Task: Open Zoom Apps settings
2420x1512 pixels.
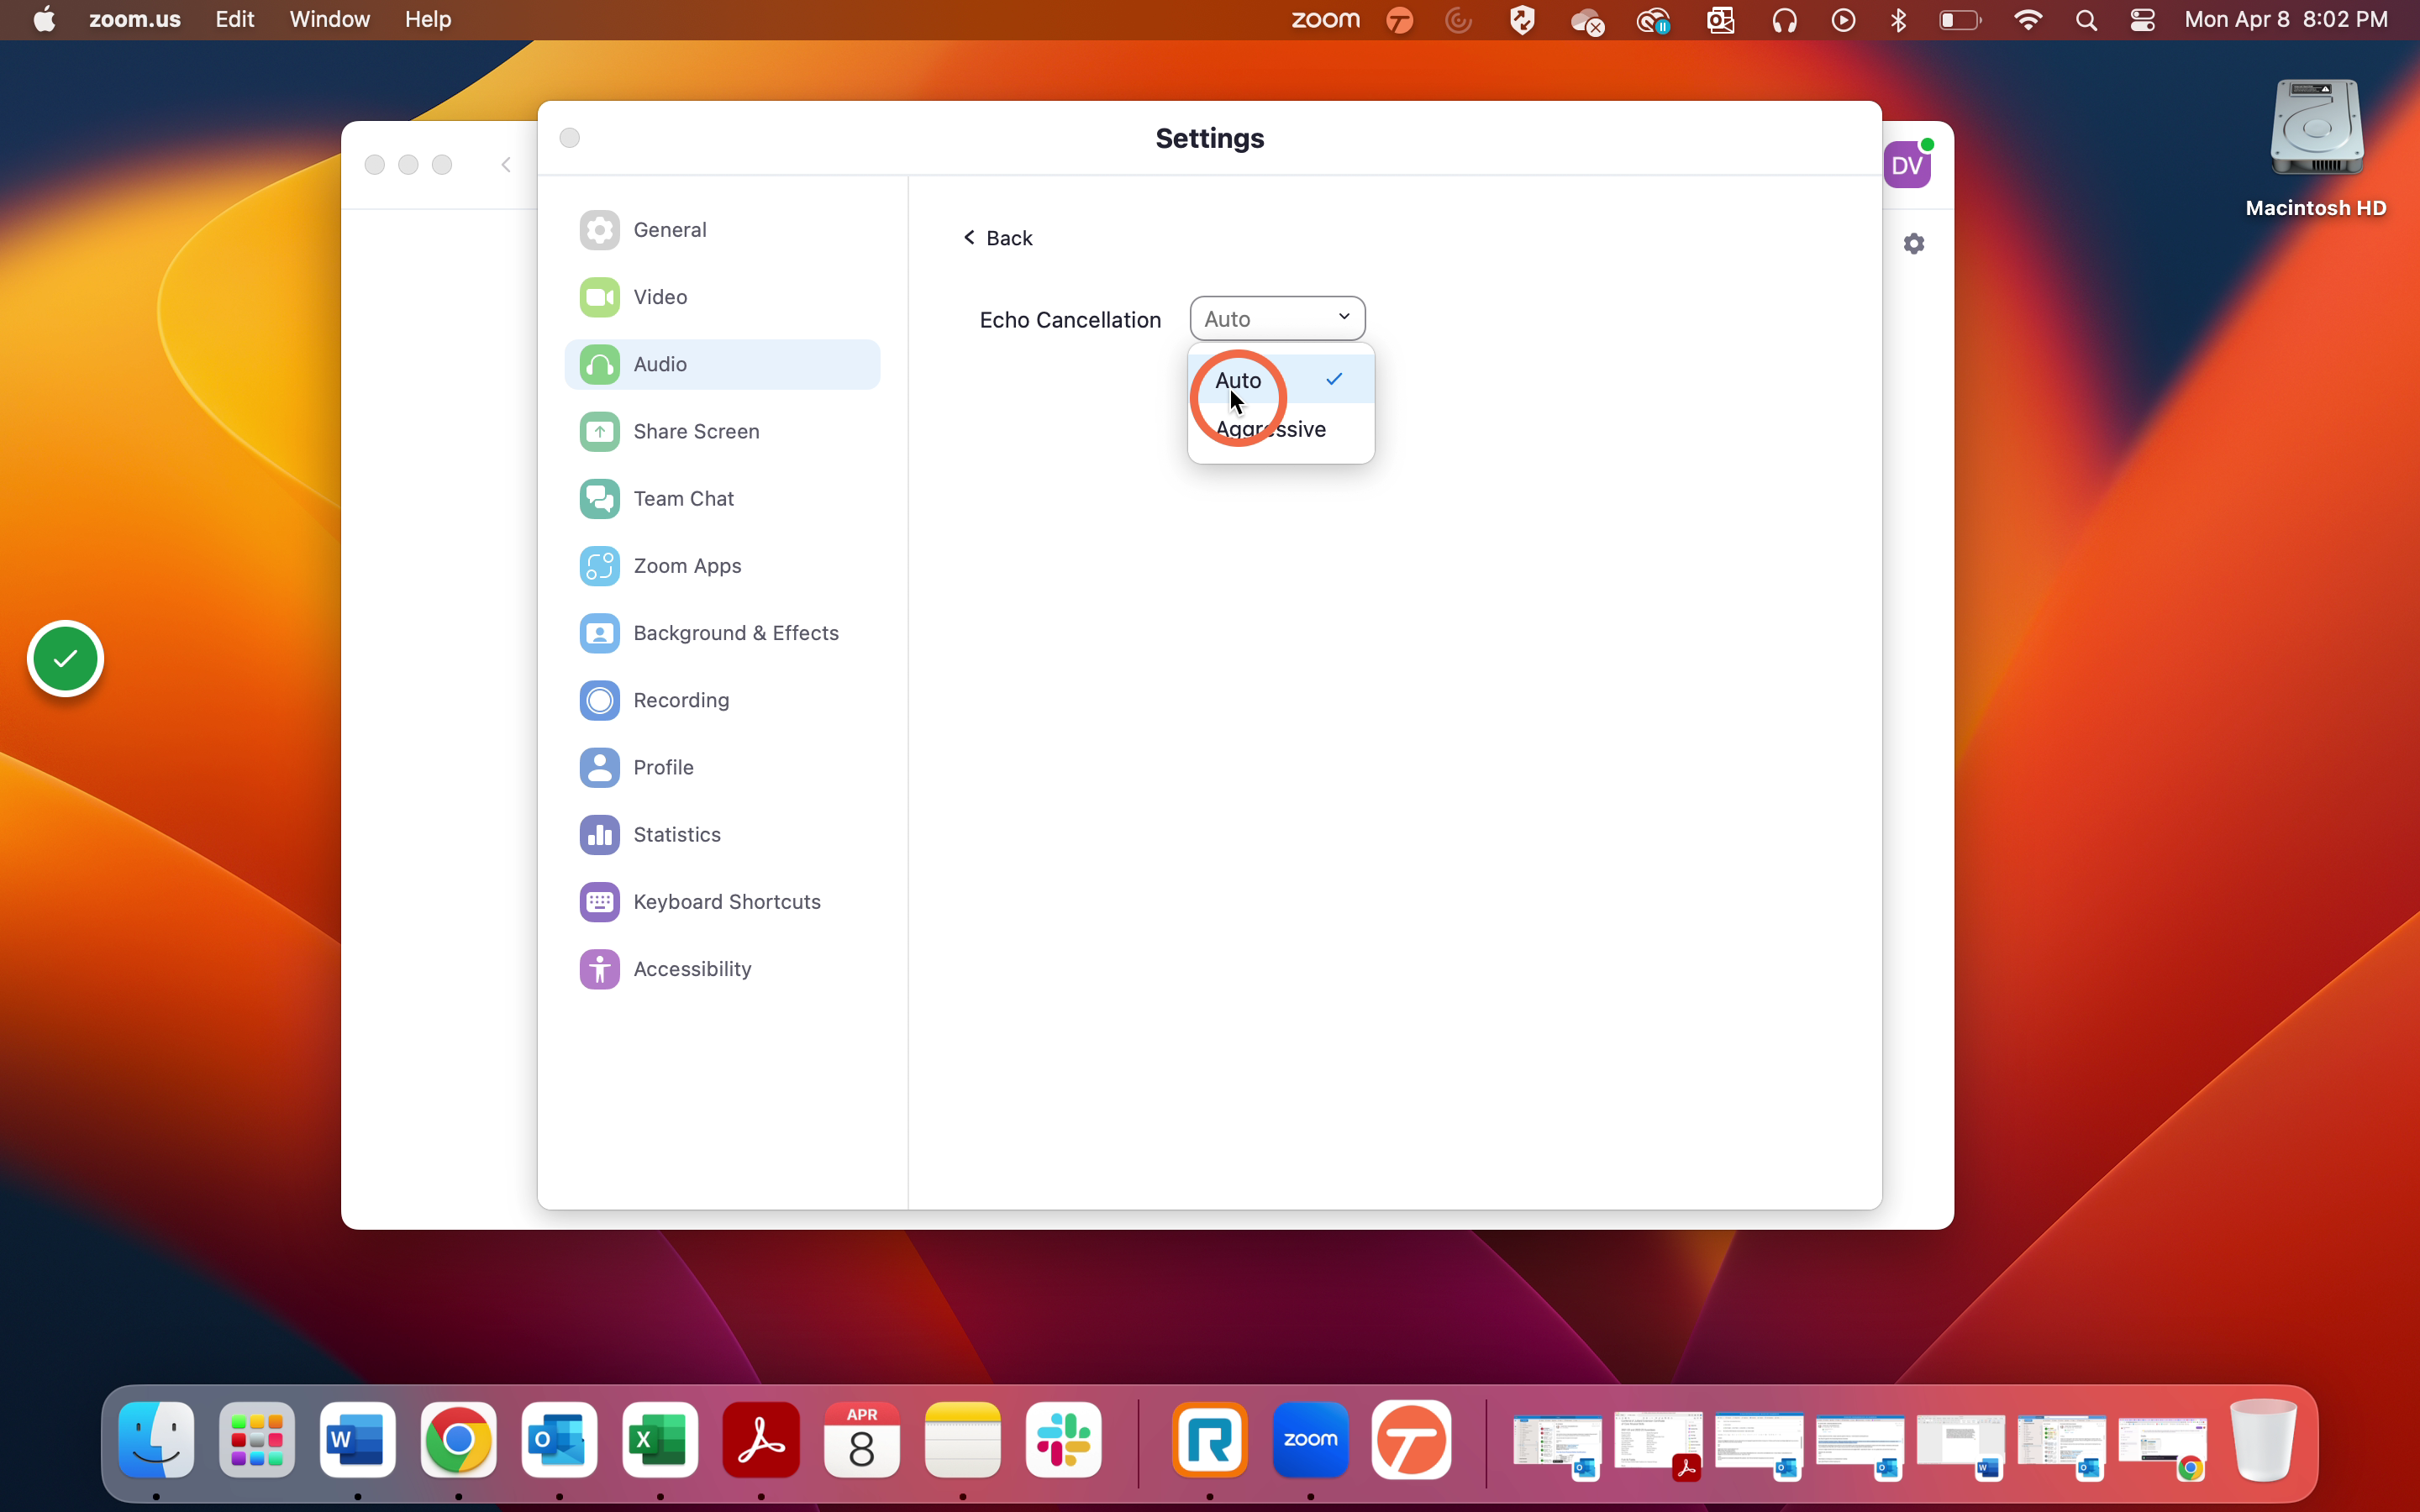Action: tap(722, 566)
